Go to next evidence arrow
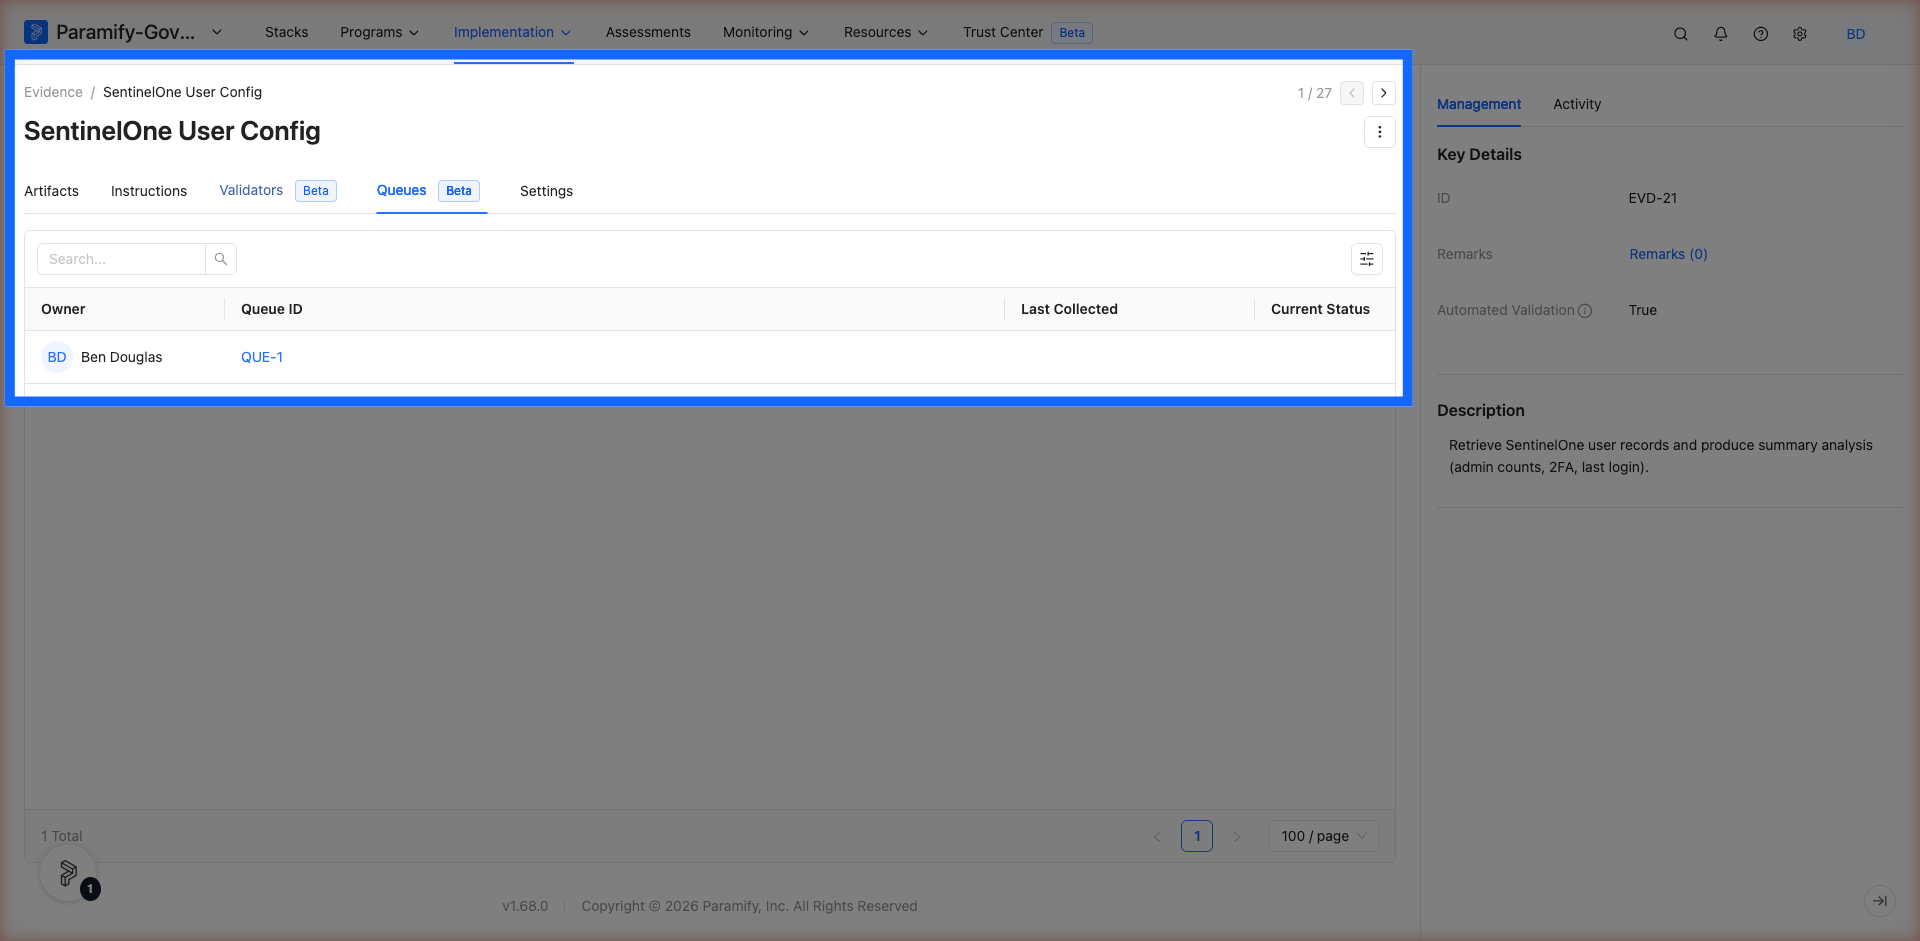Screen dimensions: 1920x941 coord(1384,93)
